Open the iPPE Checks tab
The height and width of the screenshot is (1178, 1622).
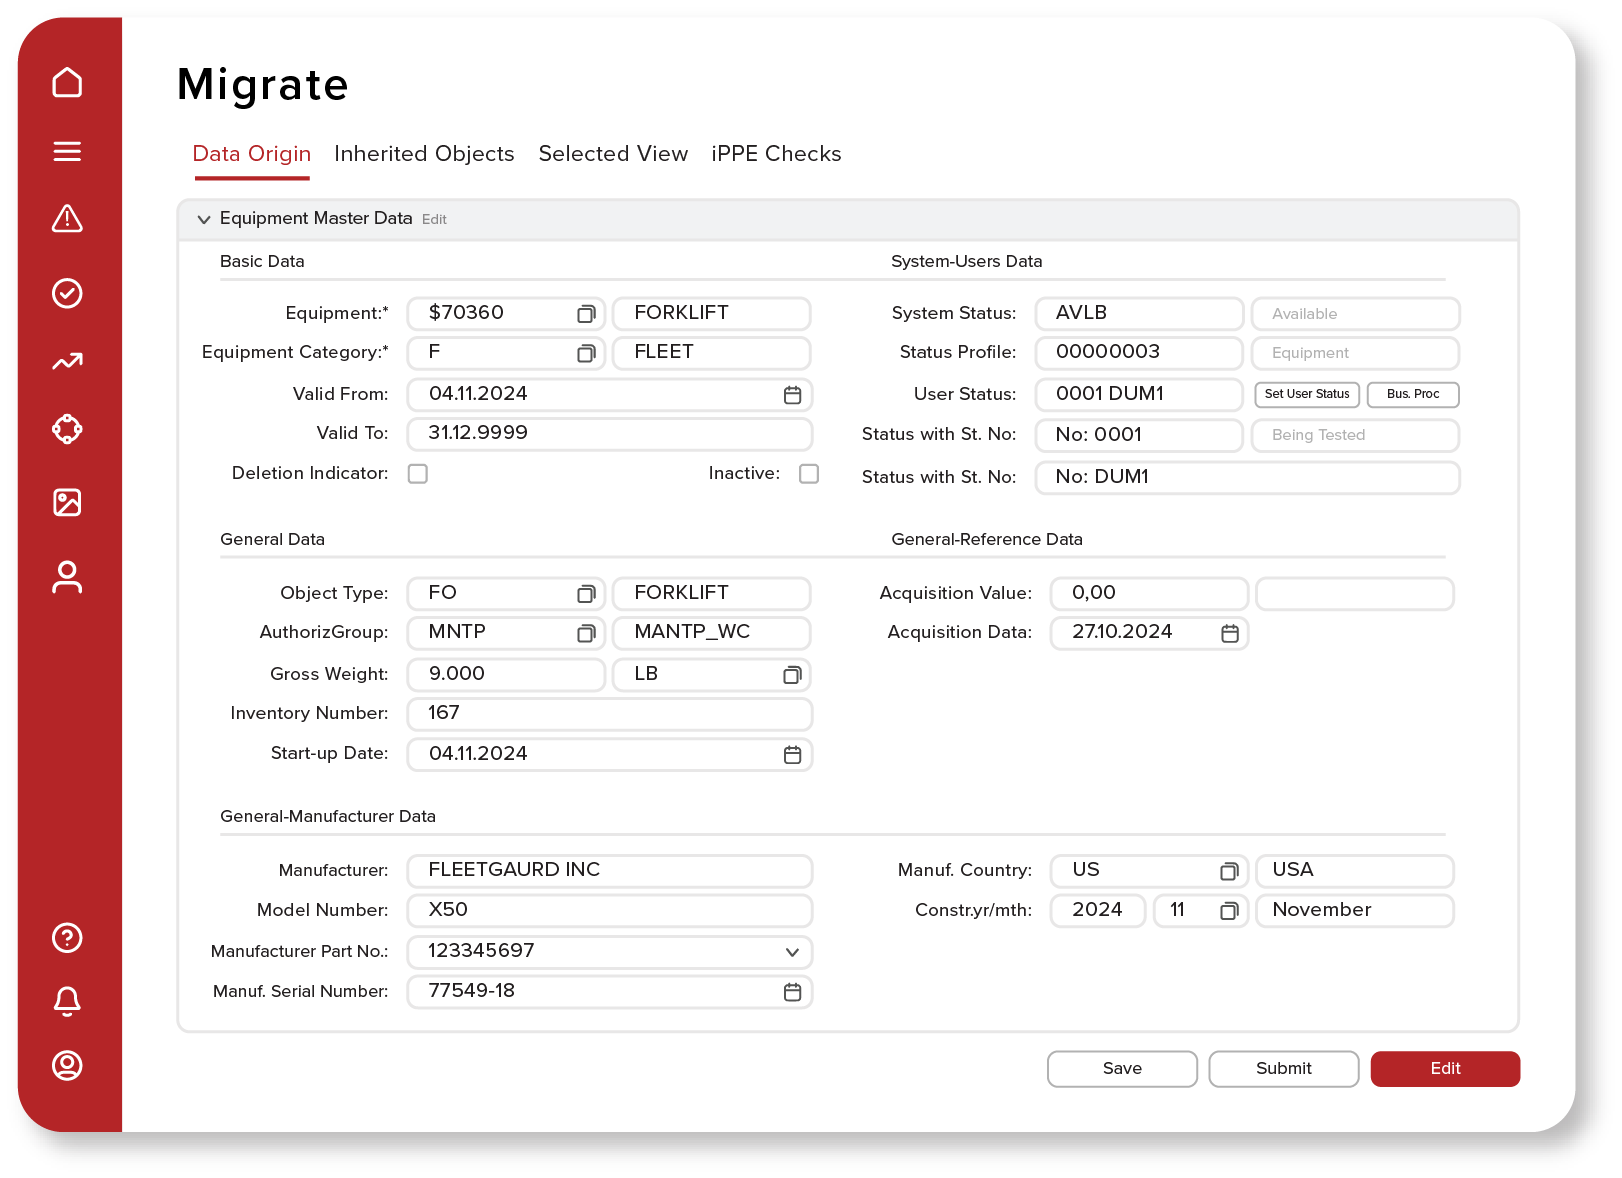pyautogui.click(x=776, y=154)
